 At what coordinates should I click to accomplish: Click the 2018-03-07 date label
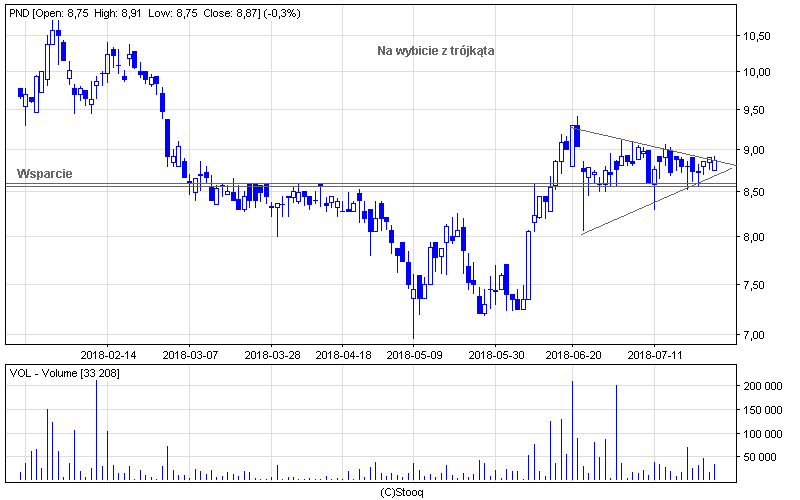pos(190,355)
